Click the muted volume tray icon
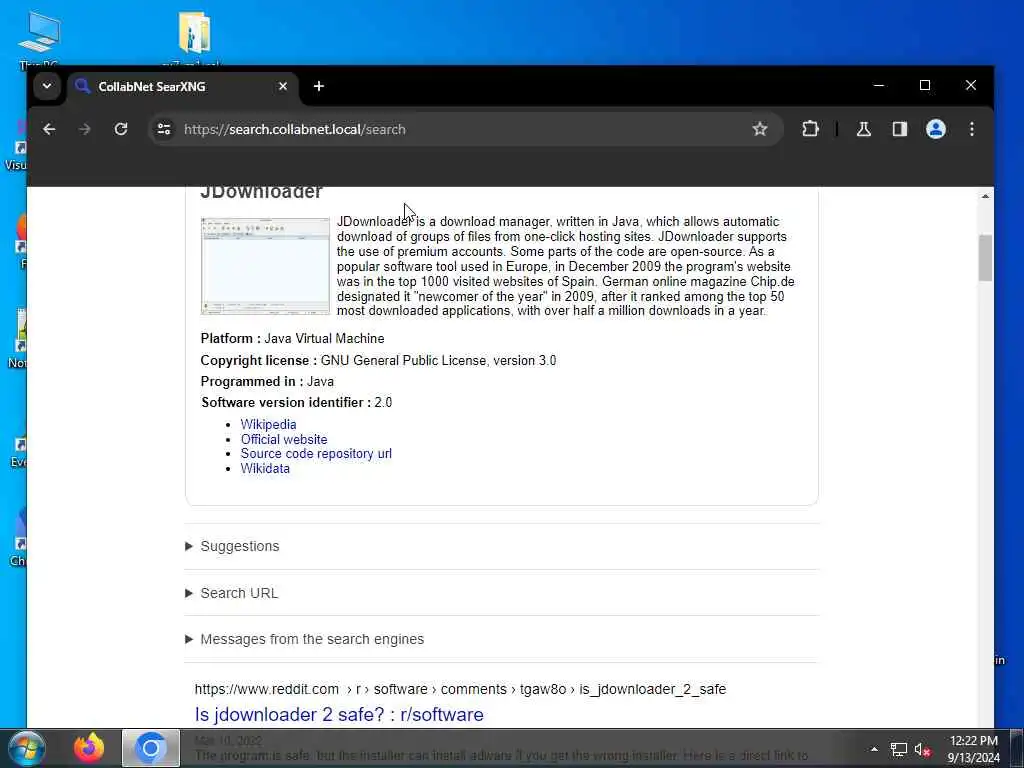This screenshot has width=1024, height=768. pos(922,750)
